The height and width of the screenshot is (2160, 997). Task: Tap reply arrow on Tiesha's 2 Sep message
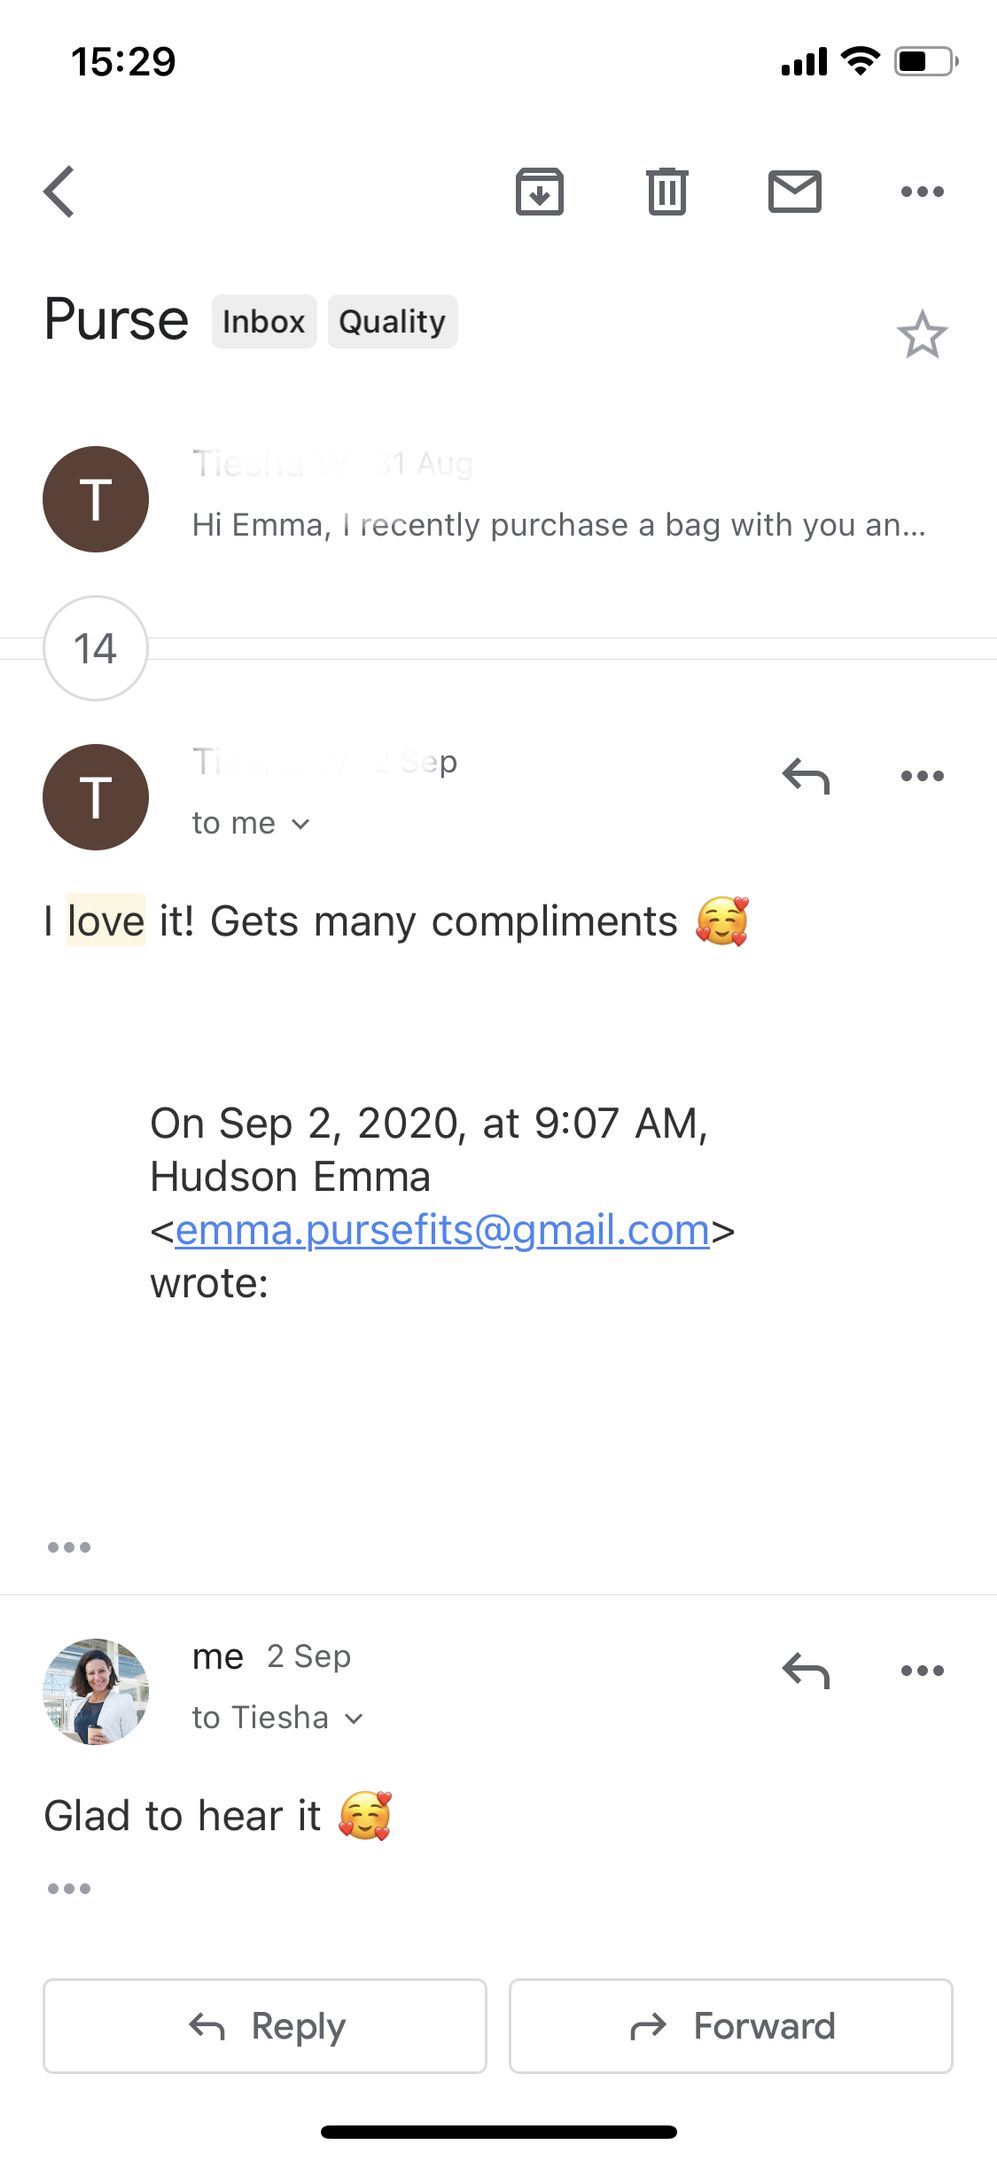point(806,776)
